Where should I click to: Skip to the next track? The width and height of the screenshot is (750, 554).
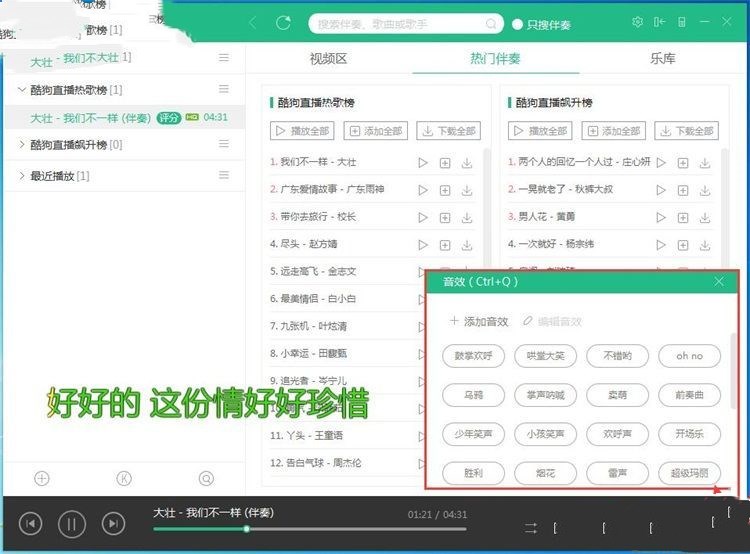pos(113,524)
